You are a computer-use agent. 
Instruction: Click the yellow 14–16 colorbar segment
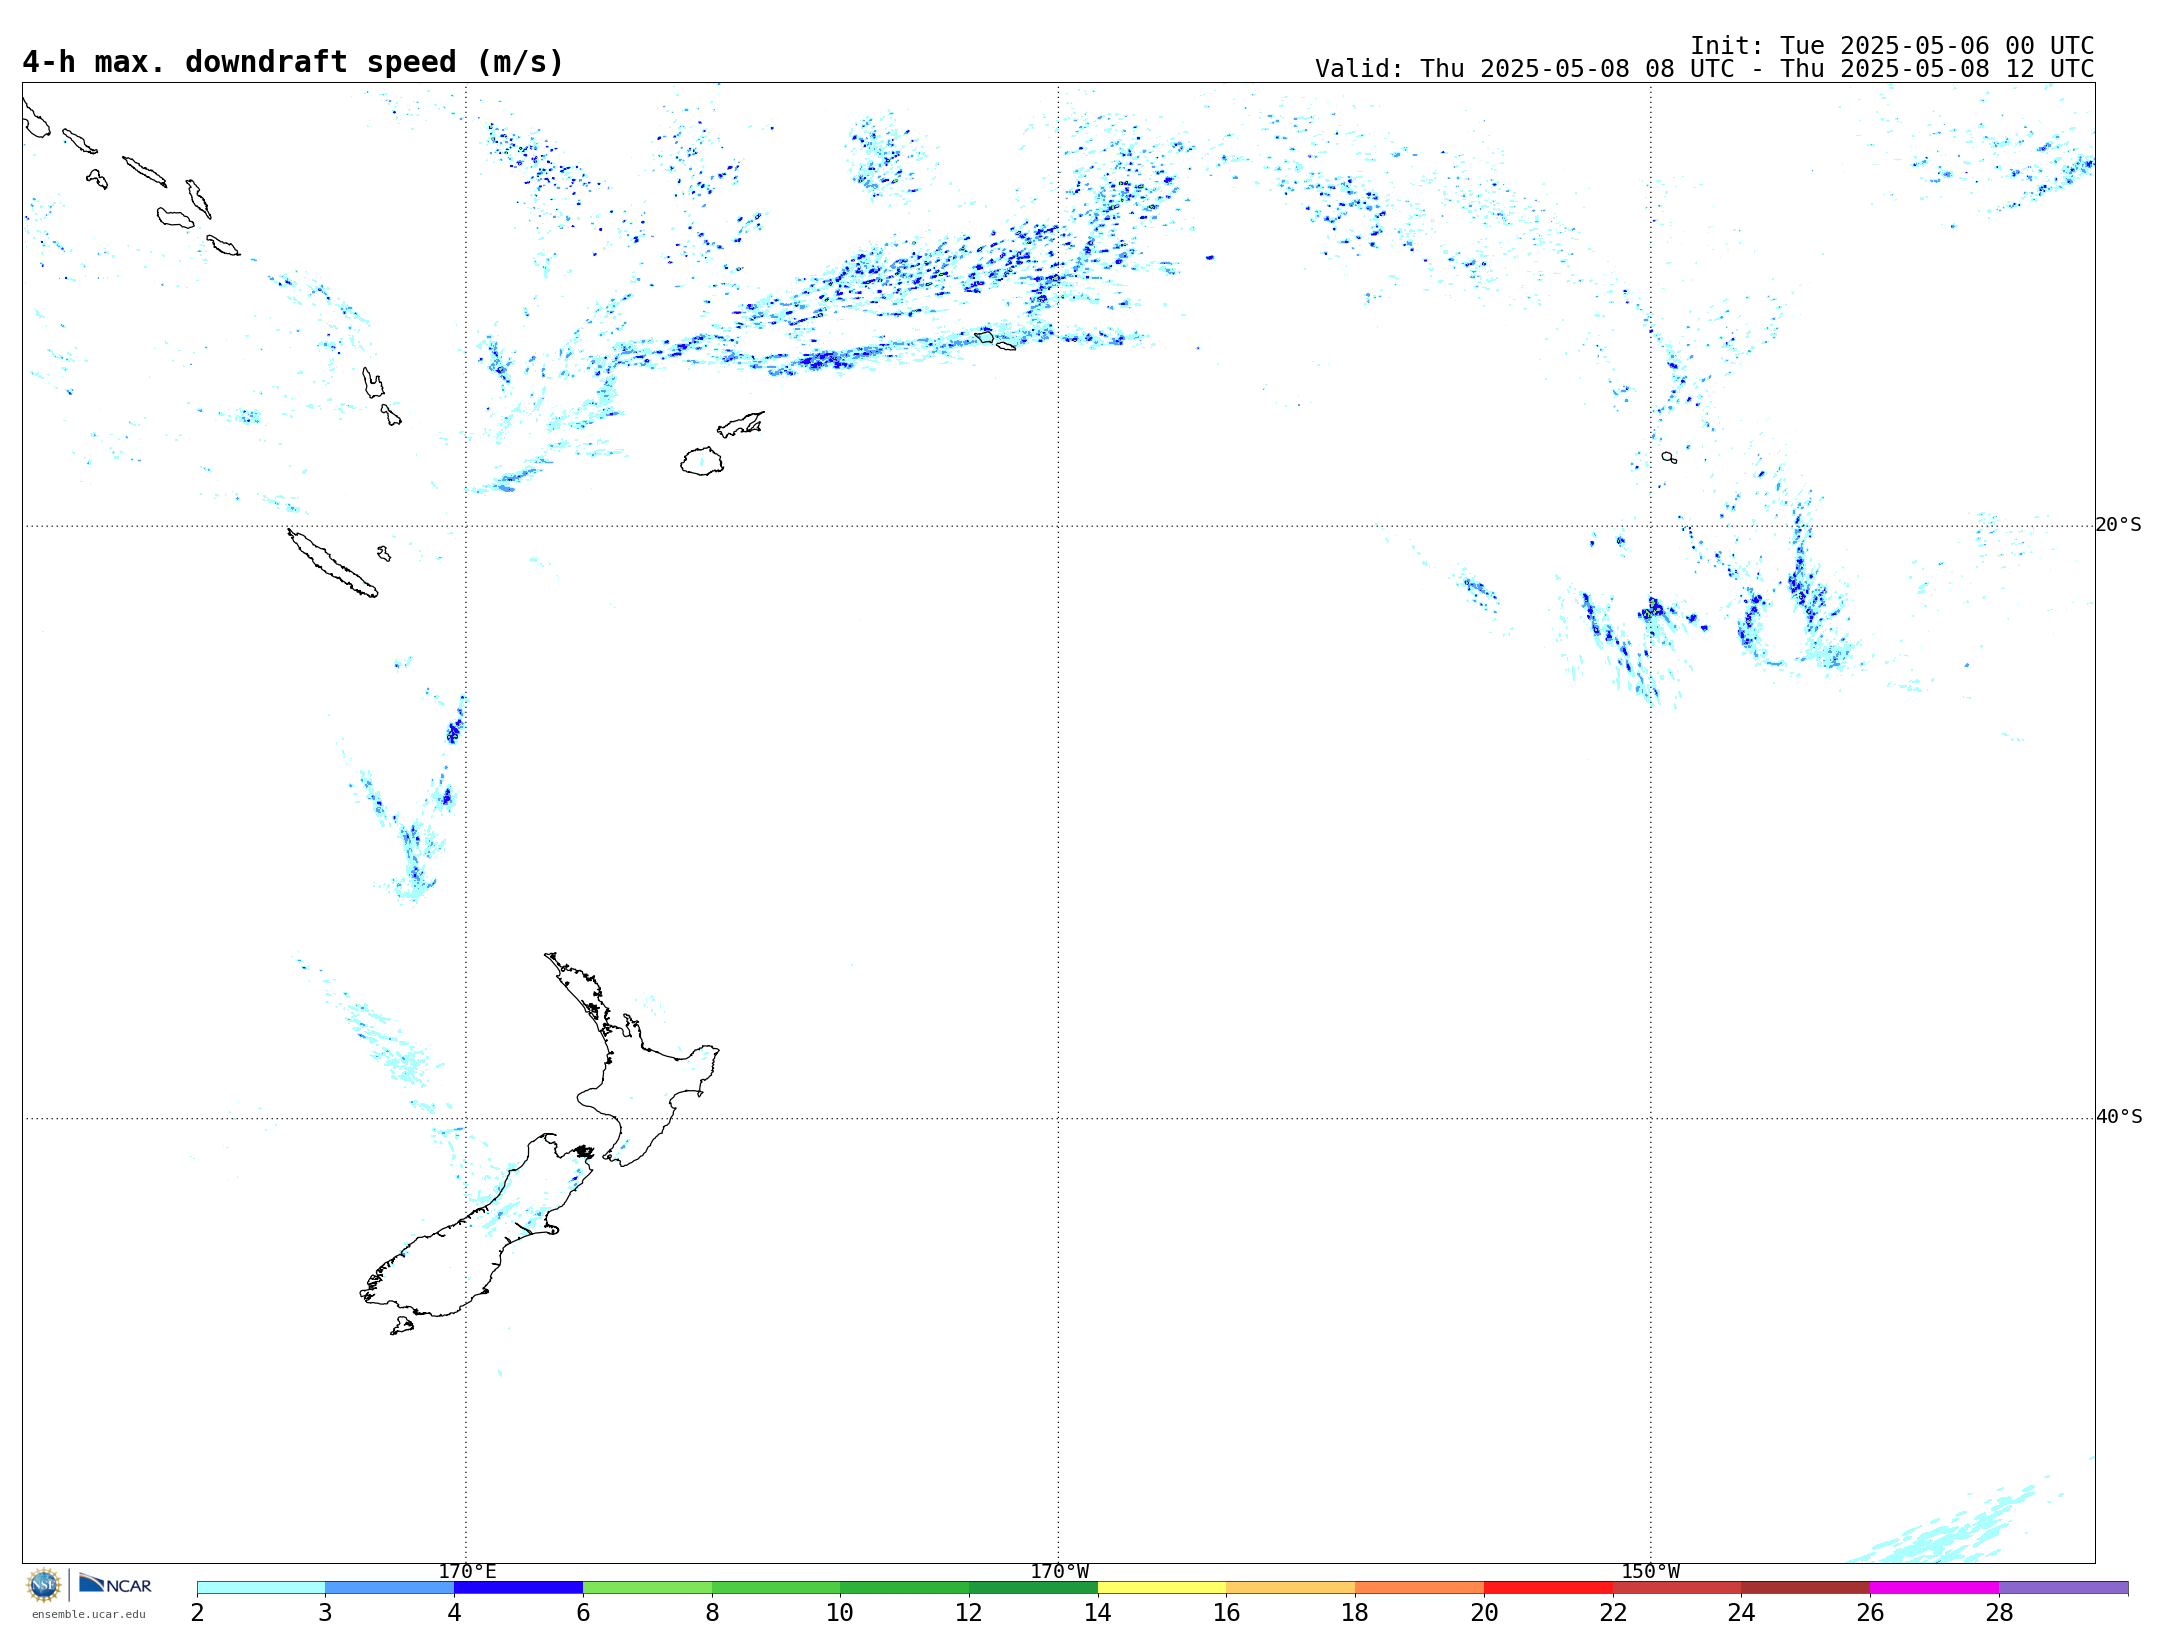click(x=1162, y=1587)
